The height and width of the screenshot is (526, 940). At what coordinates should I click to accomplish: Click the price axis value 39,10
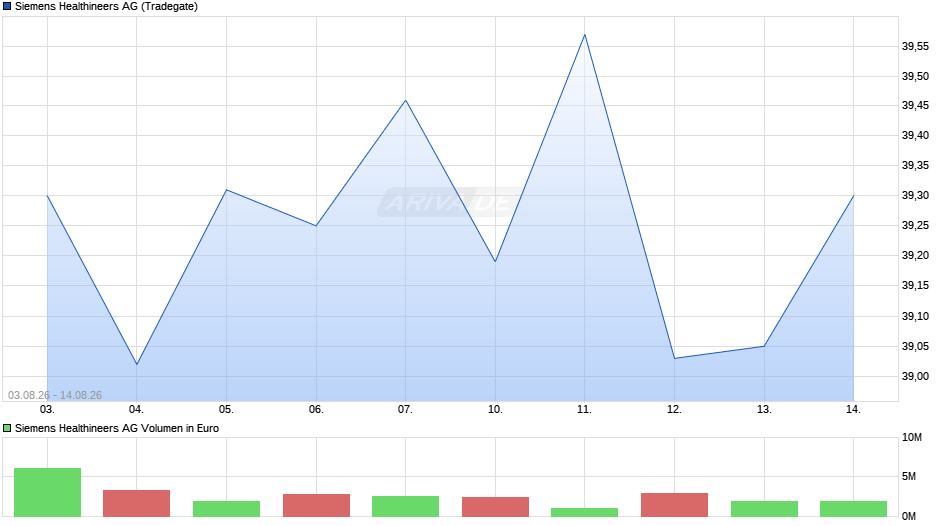(x=915, y=316)
